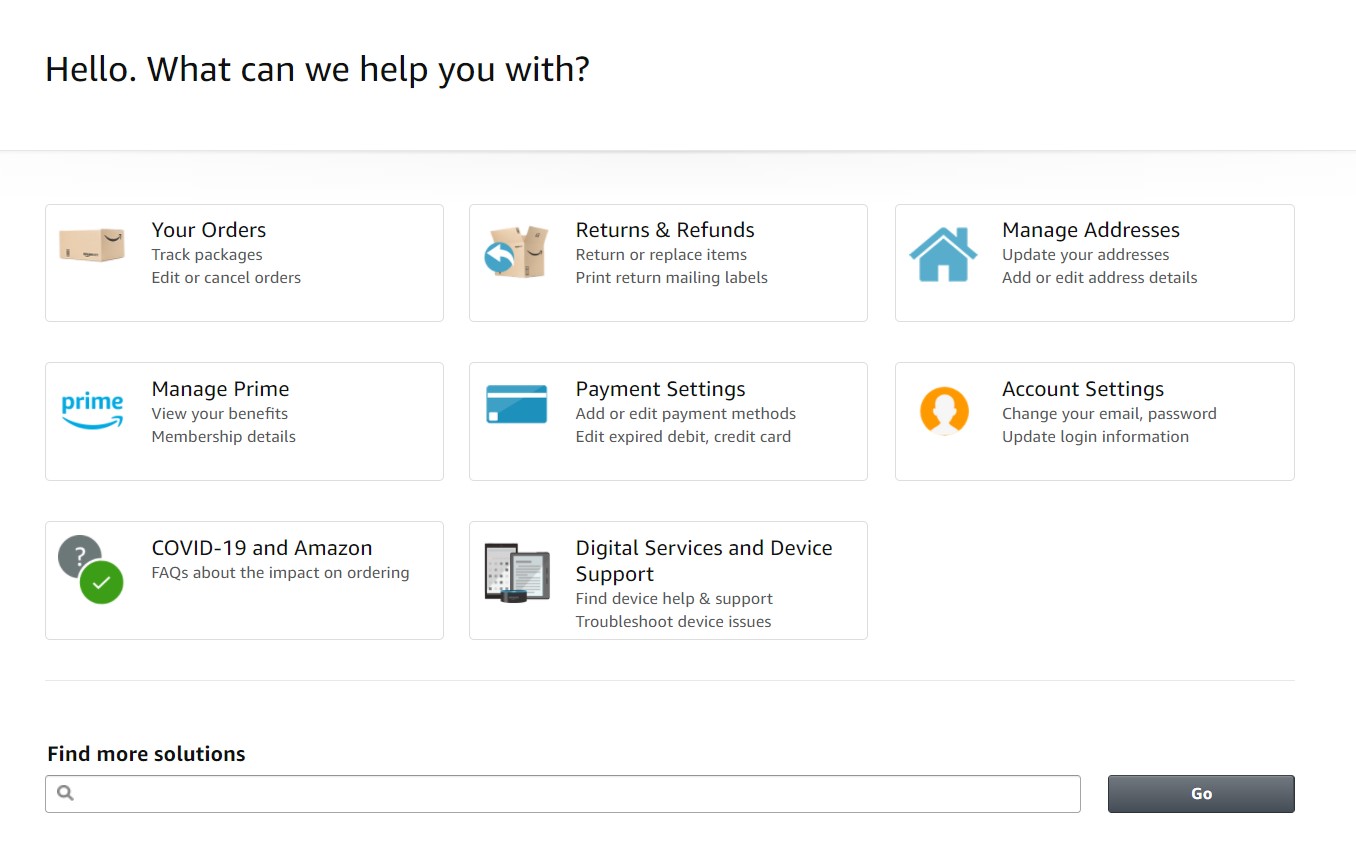Click the credit card Payment Settings icon
The height and width of the screenshot is (843, 1356).
click(x=516, y=404)
